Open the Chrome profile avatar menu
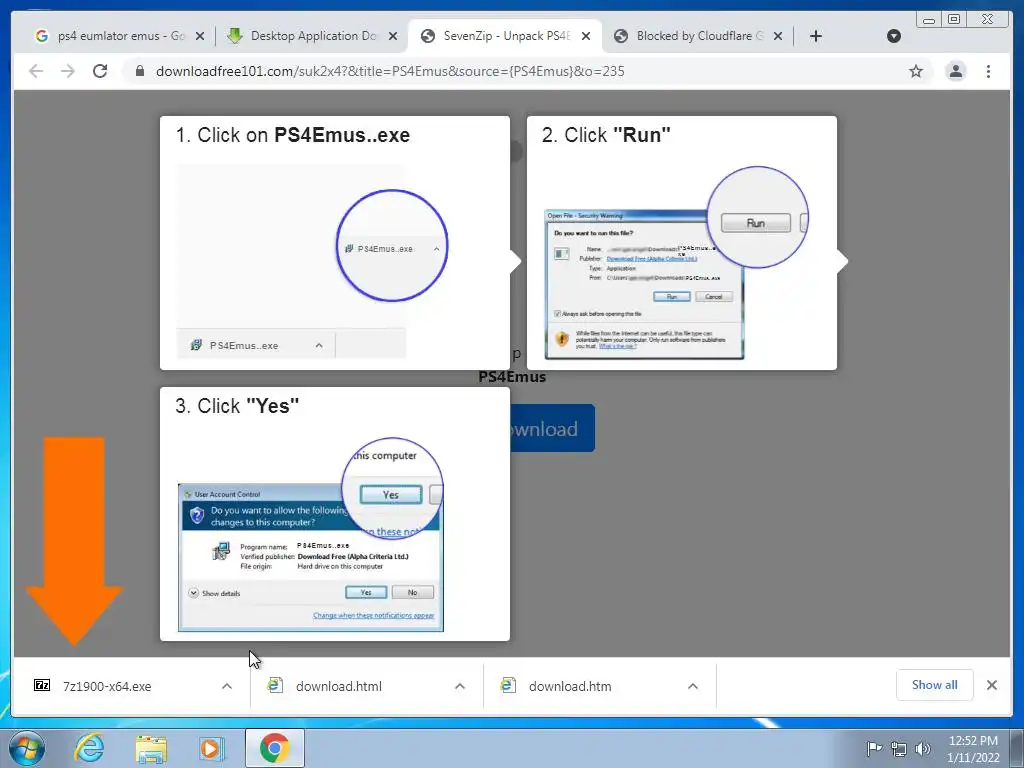Viewport: 1024px width, 768px height. click(955, 71)
